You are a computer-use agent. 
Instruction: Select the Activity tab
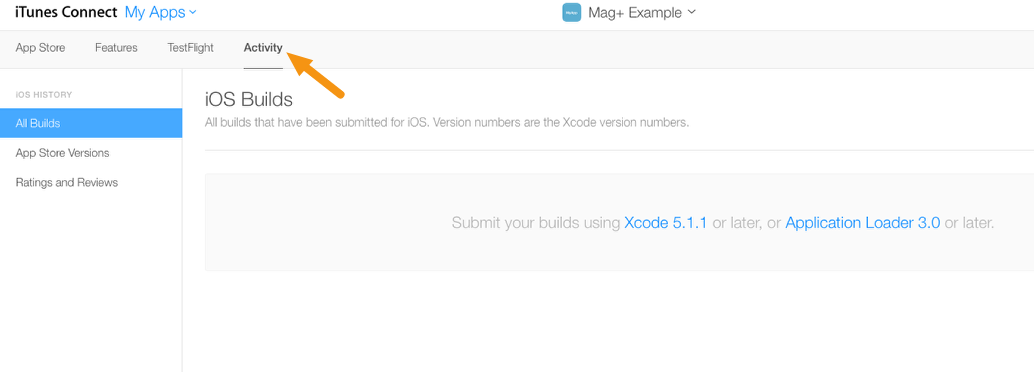[x=263, y=48]
